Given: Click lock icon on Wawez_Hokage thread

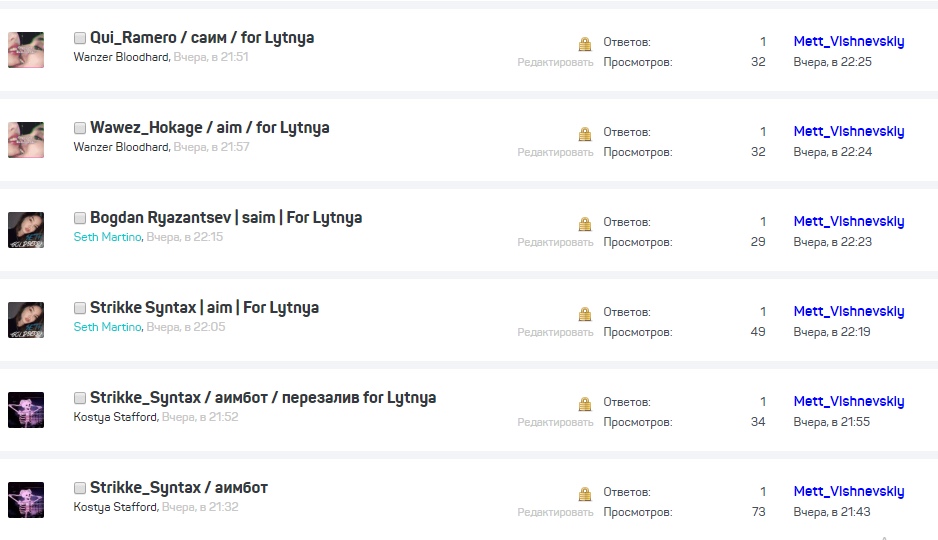Looking at the screenshot, I should pos(585,134).
